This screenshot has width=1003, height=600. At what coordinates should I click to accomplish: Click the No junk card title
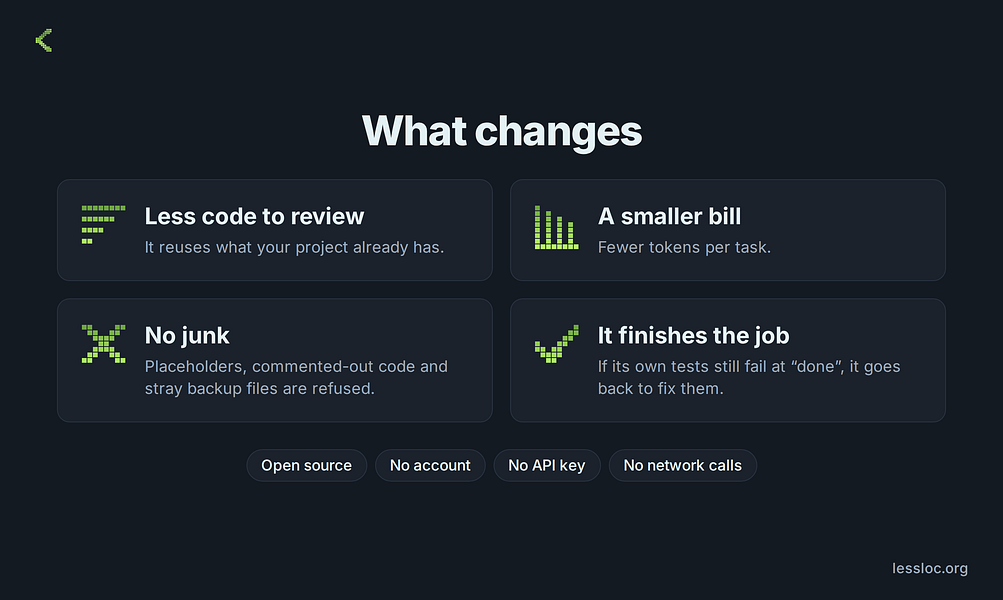187,336
